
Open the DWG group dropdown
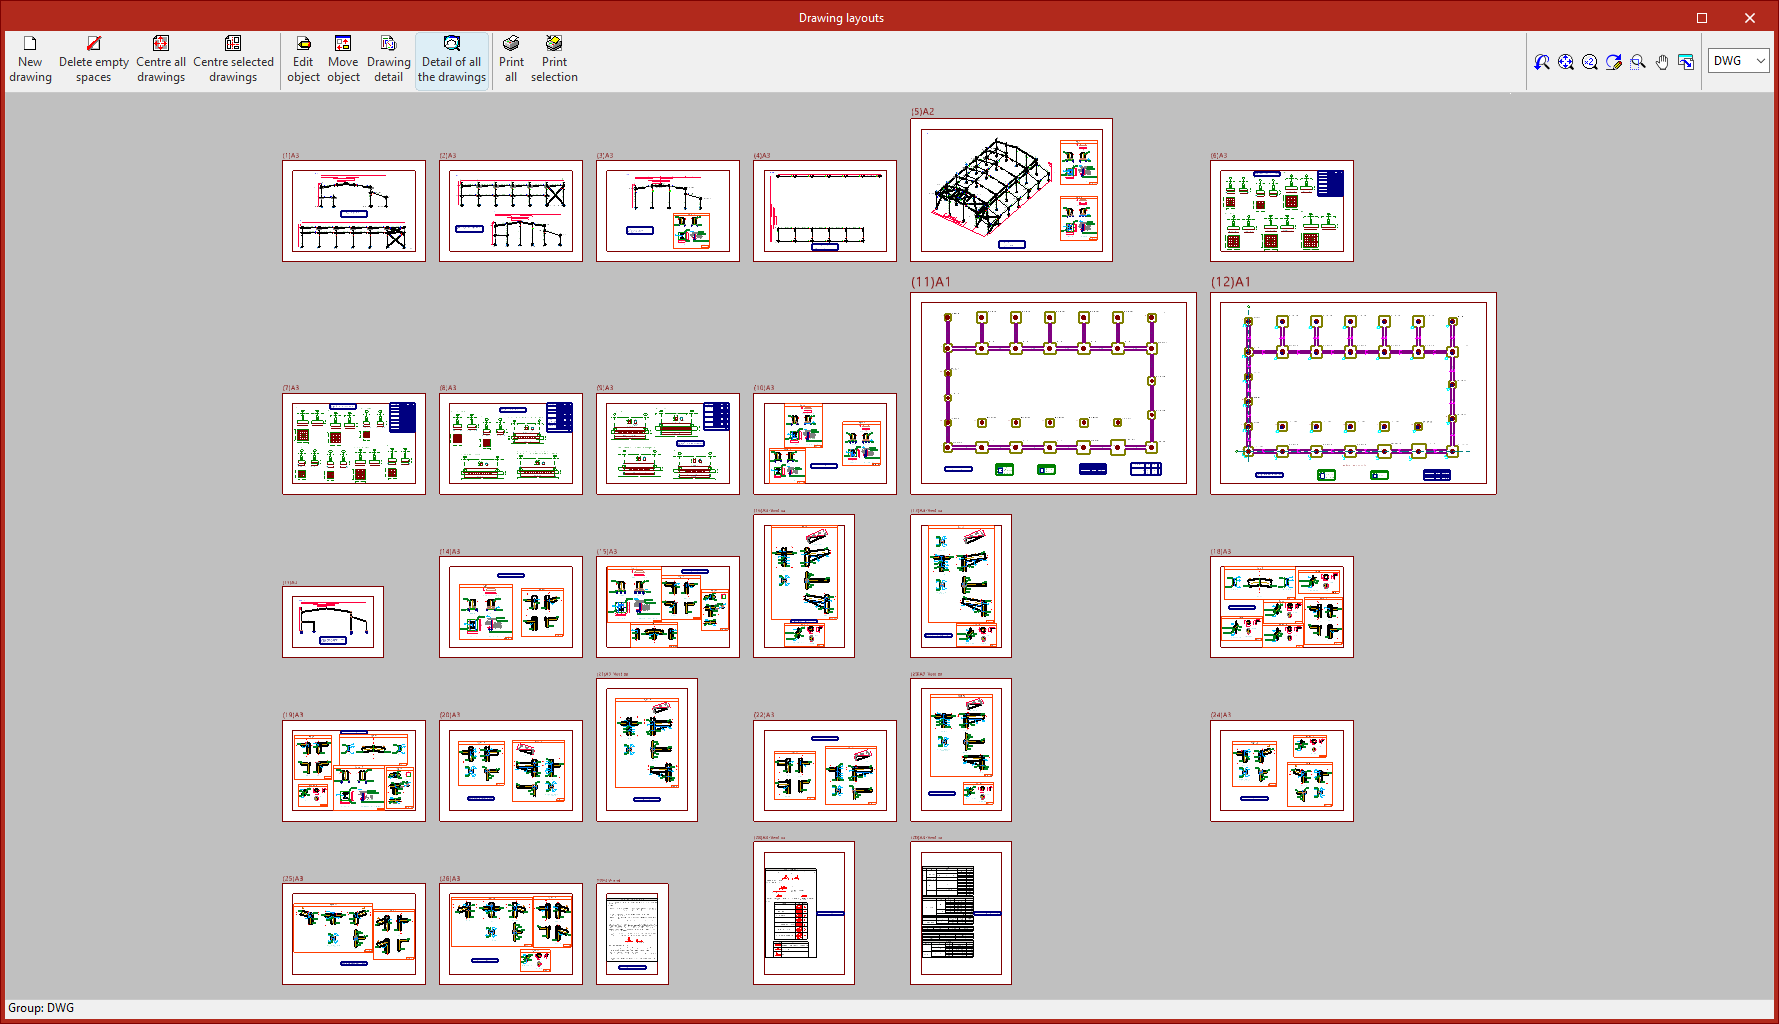1739,61
